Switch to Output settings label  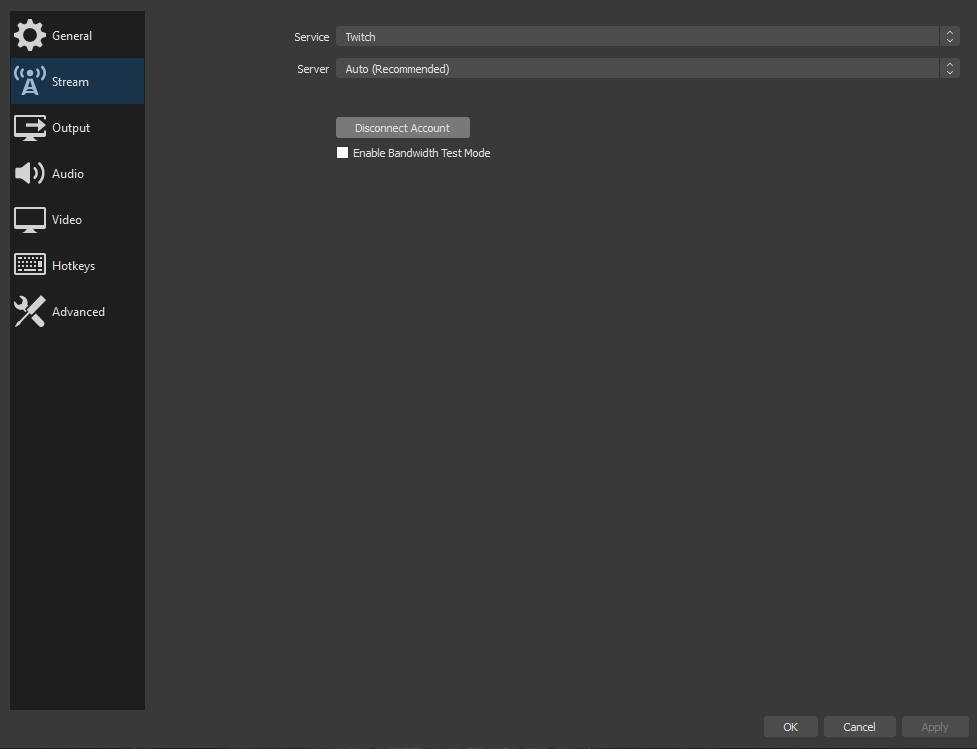pos(71,128)
